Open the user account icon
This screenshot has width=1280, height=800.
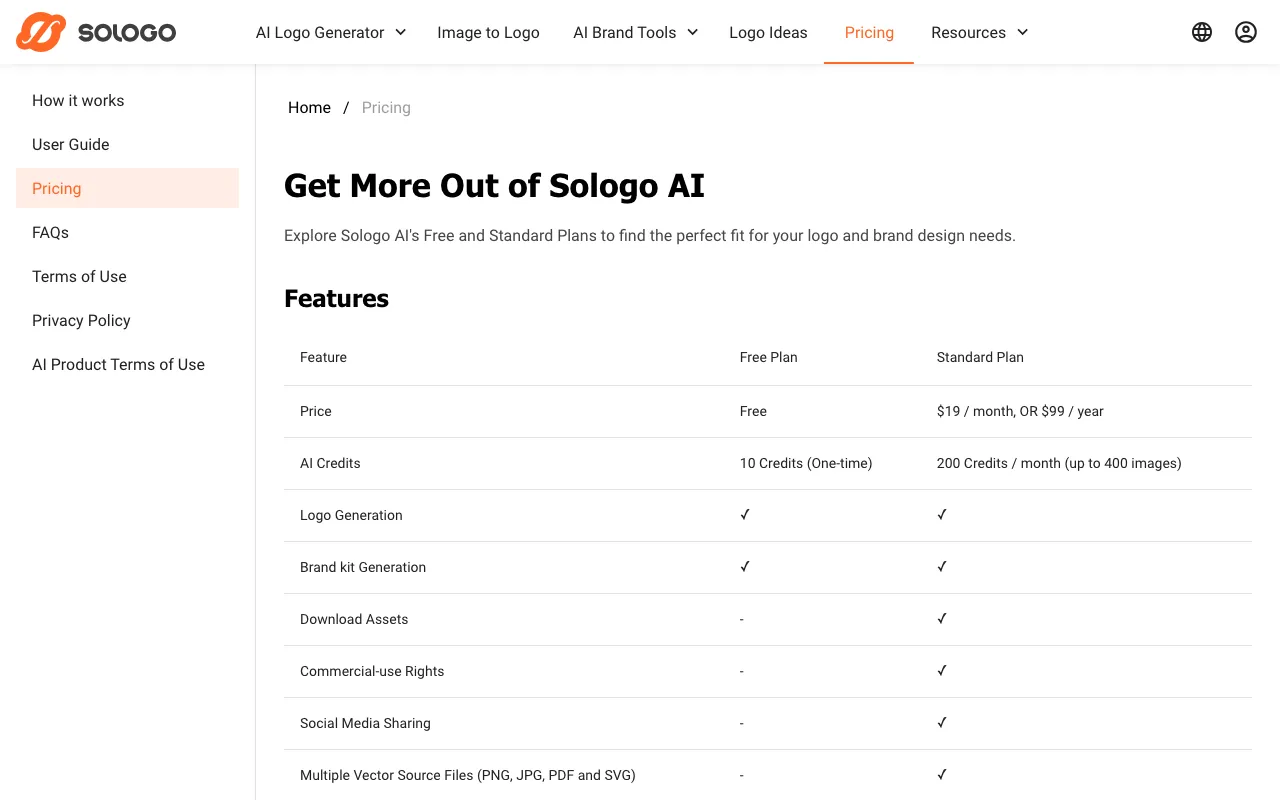pyautogui.click(x=1246, y=32)
